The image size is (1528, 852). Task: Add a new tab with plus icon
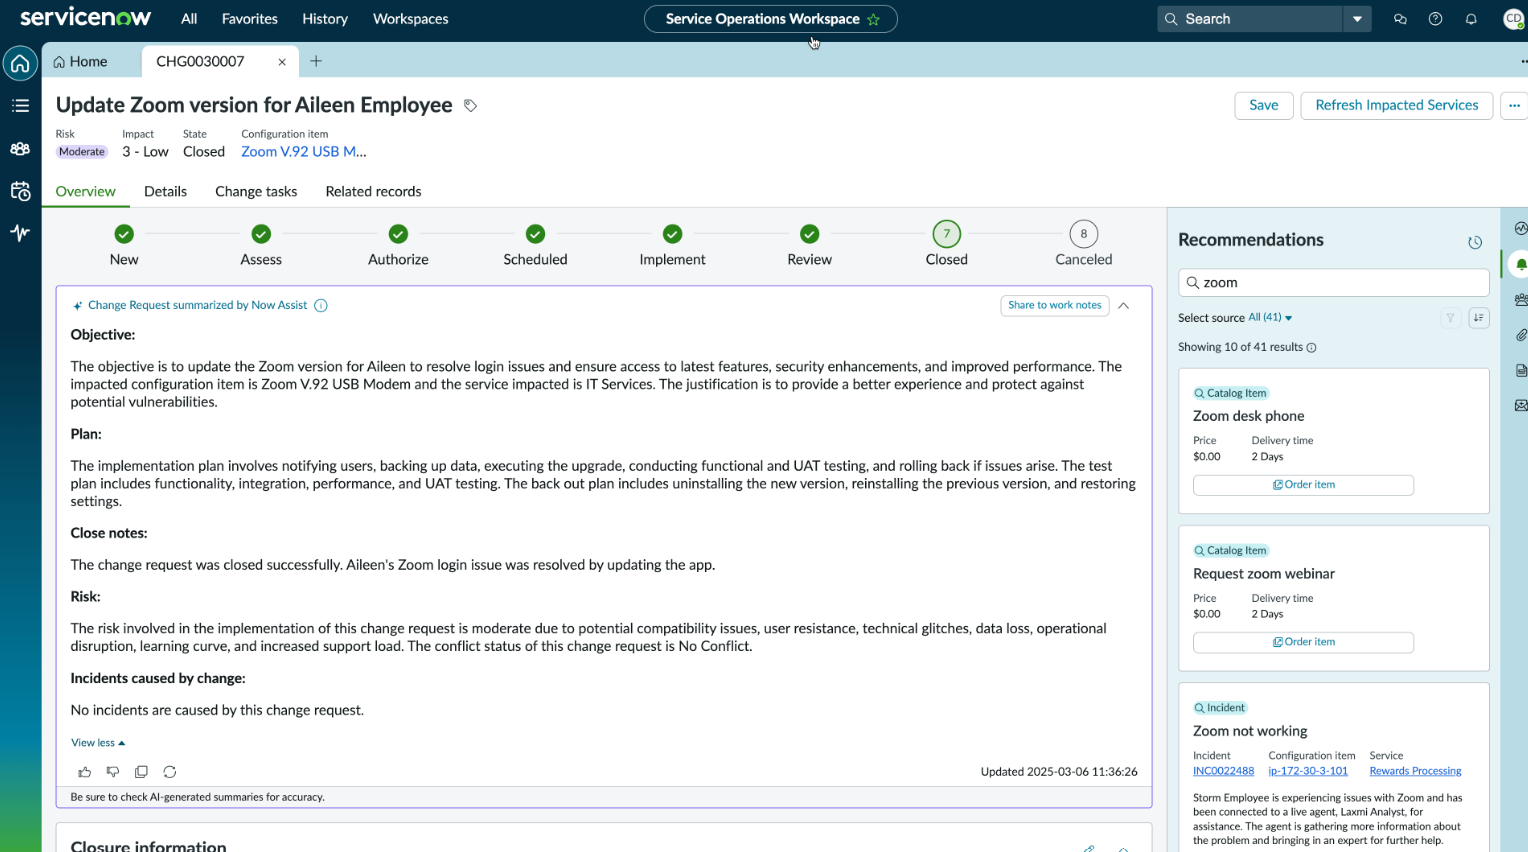point(316,62)
